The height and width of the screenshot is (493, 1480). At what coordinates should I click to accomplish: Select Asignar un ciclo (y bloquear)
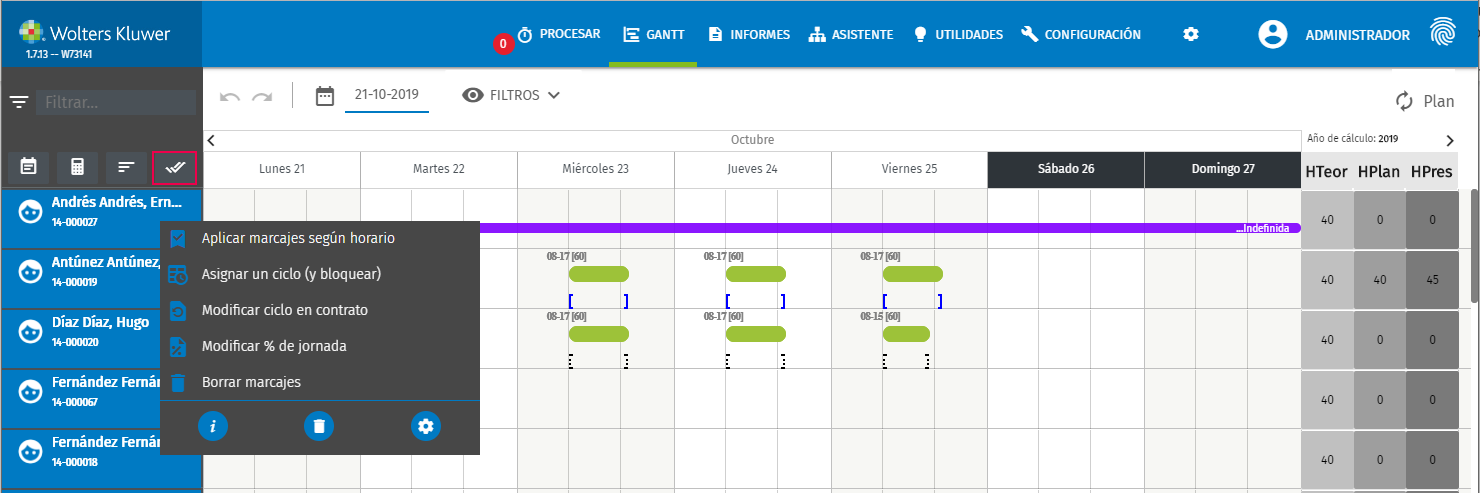(x=320, y=274)
